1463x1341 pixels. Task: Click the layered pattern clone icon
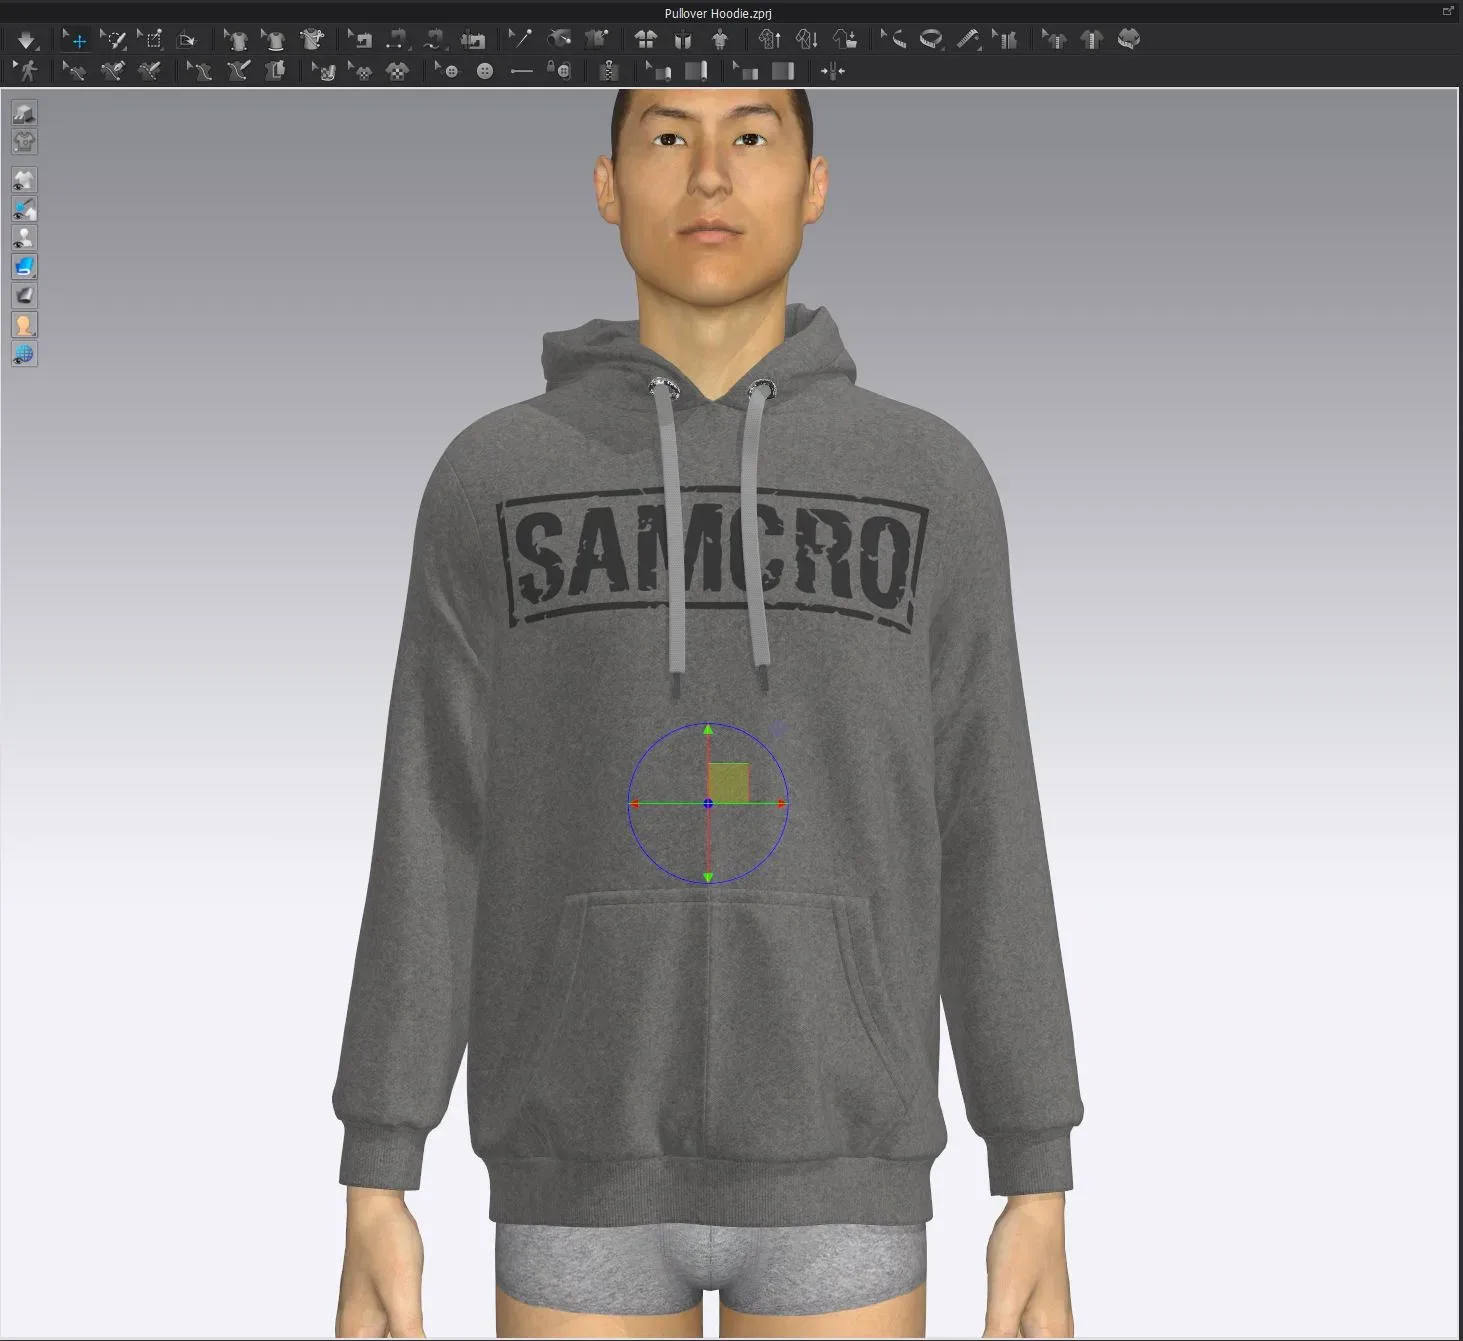click(275, 71)
